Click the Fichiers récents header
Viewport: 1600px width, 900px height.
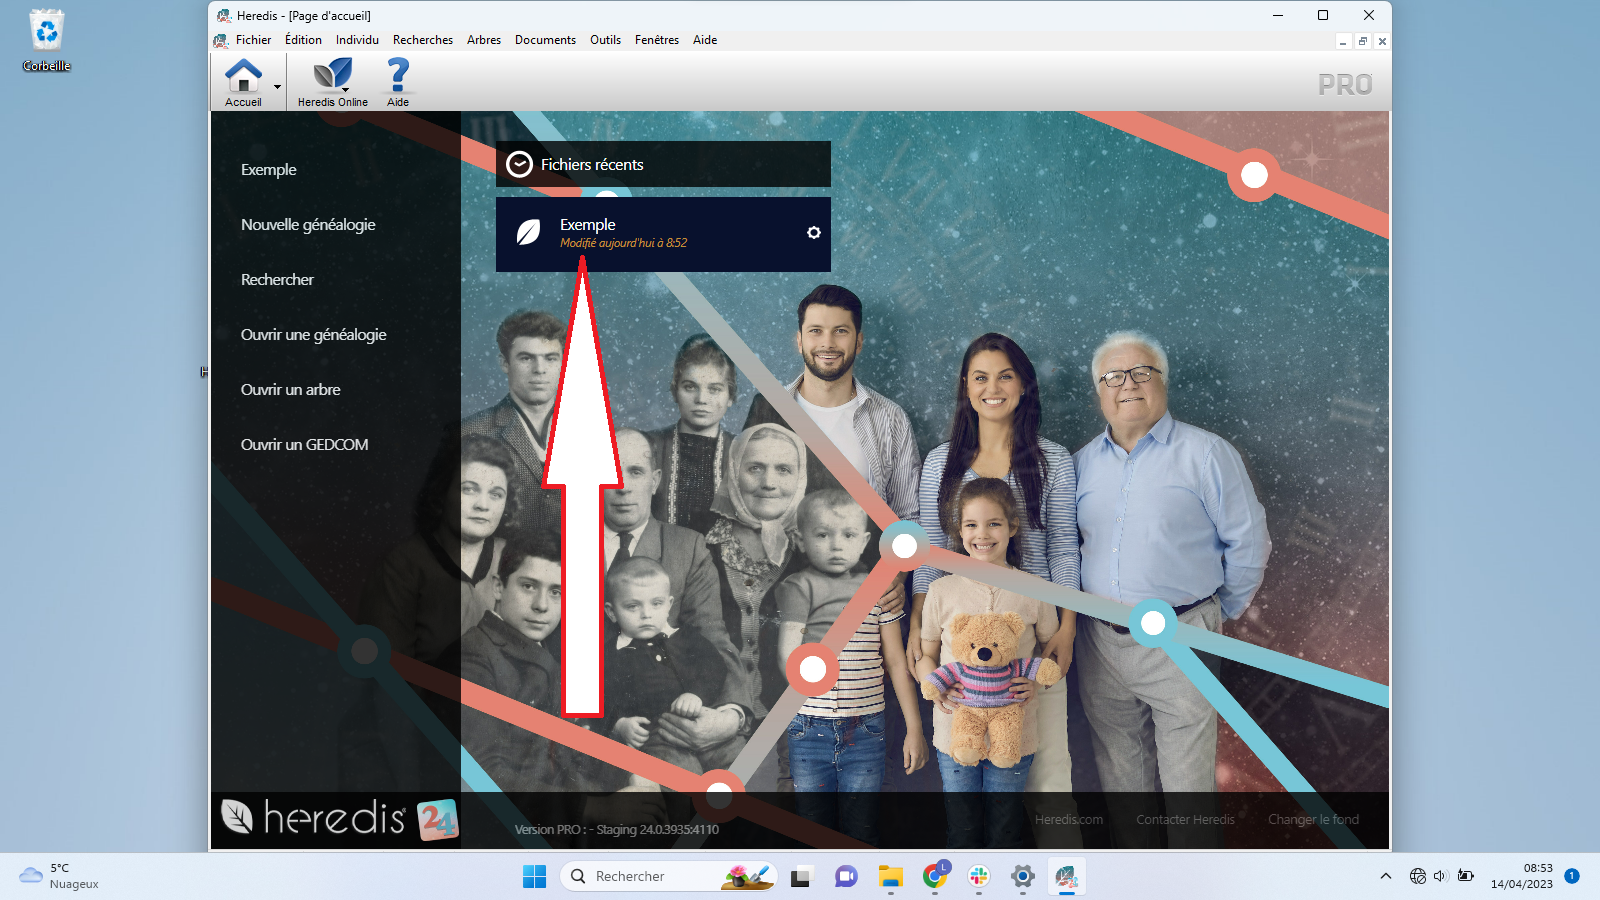[663, 164]
